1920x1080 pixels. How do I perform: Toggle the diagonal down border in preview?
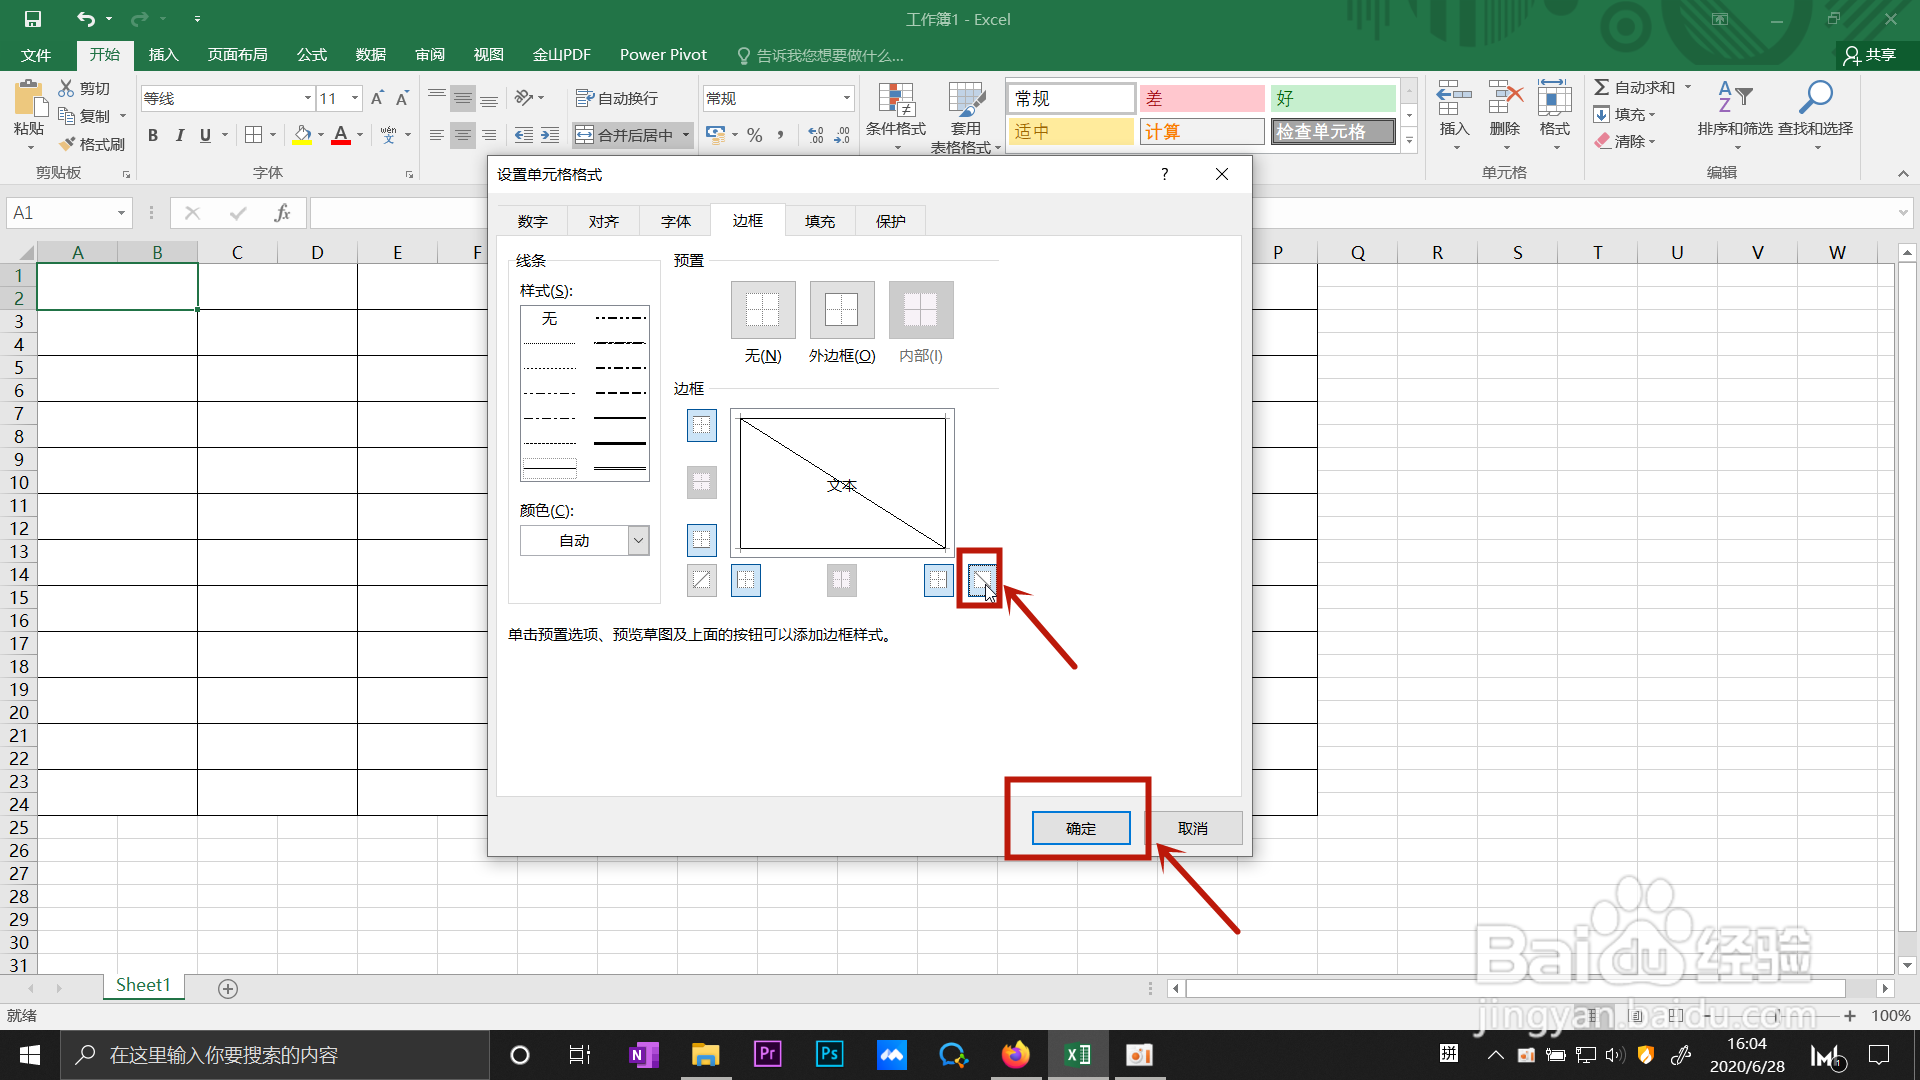pos(980,579)
